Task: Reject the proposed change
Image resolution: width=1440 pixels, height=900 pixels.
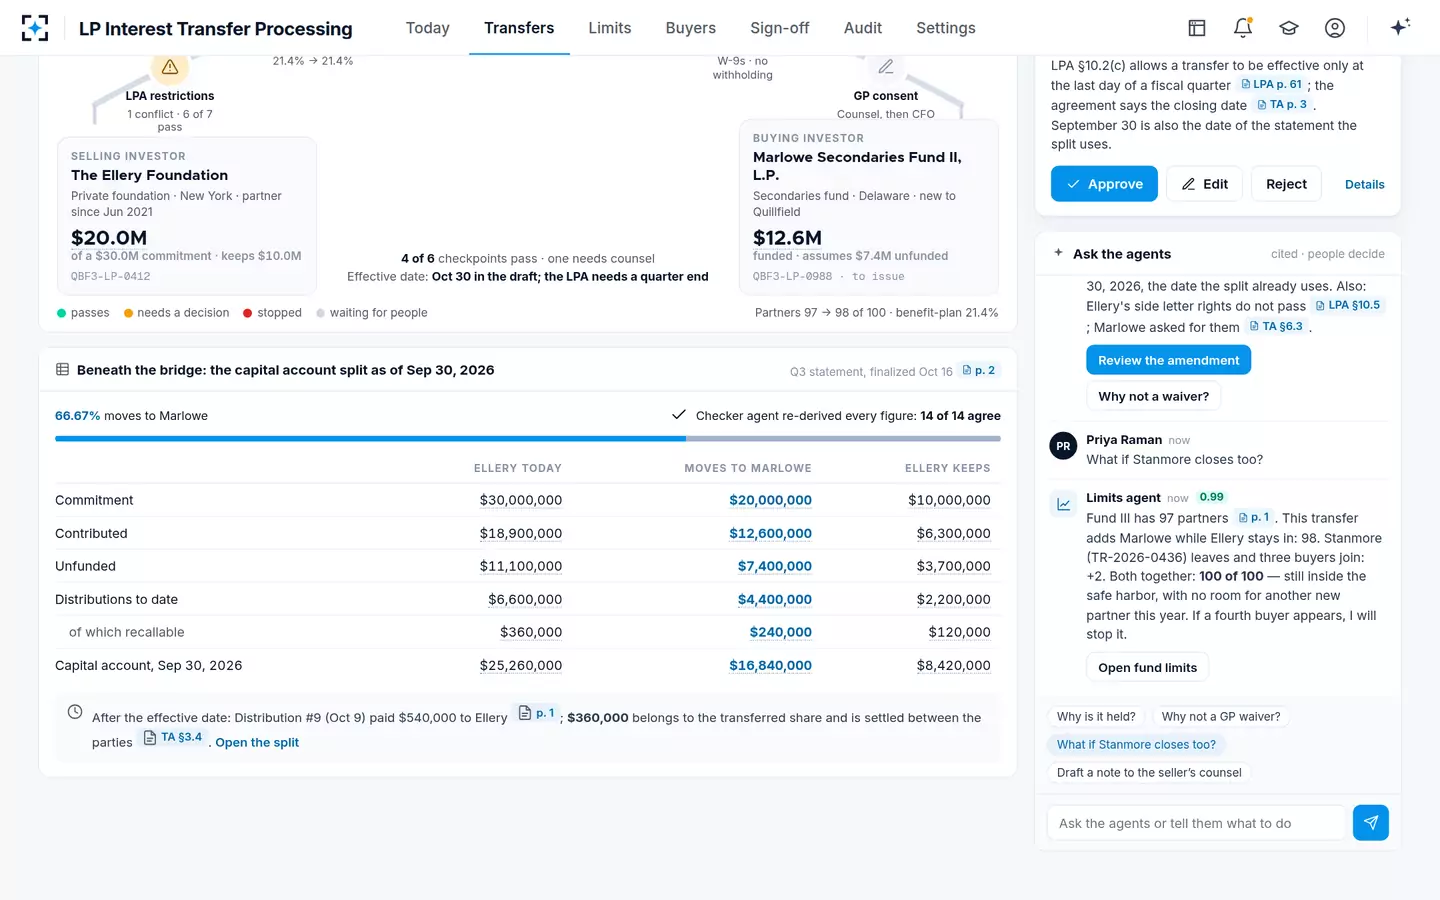Action: [x=1286, y=184]
